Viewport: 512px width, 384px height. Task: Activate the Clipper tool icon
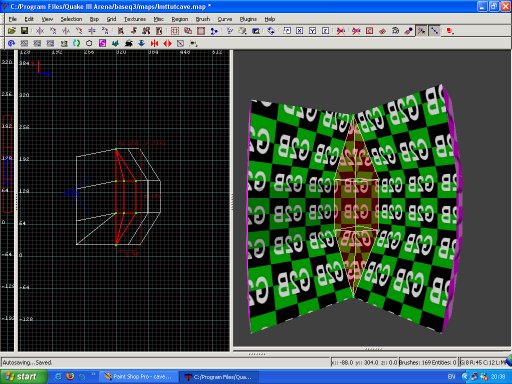pos(214,31)
